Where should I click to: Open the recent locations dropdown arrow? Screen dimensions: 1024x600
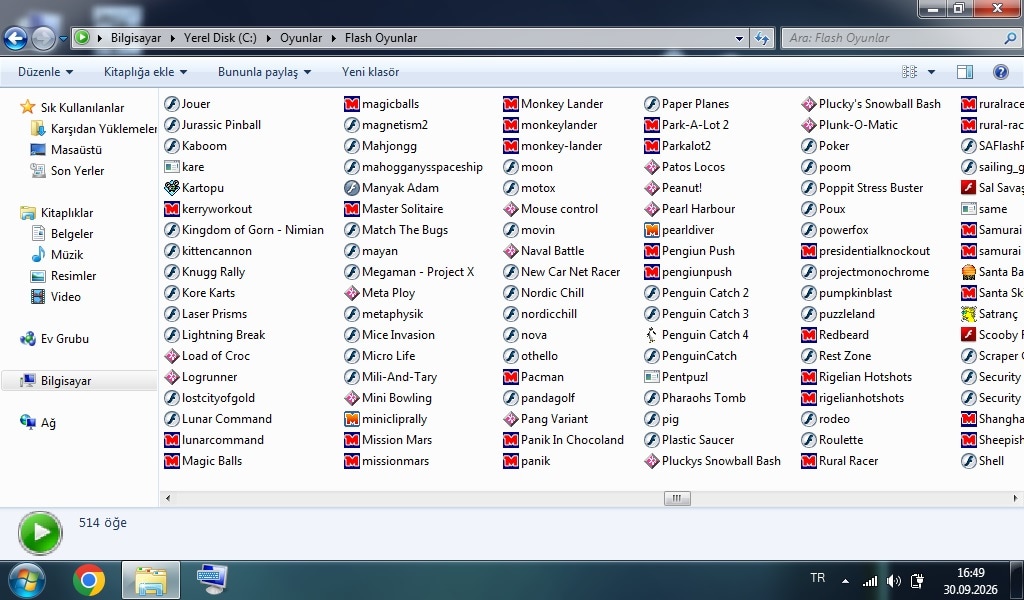63,39
